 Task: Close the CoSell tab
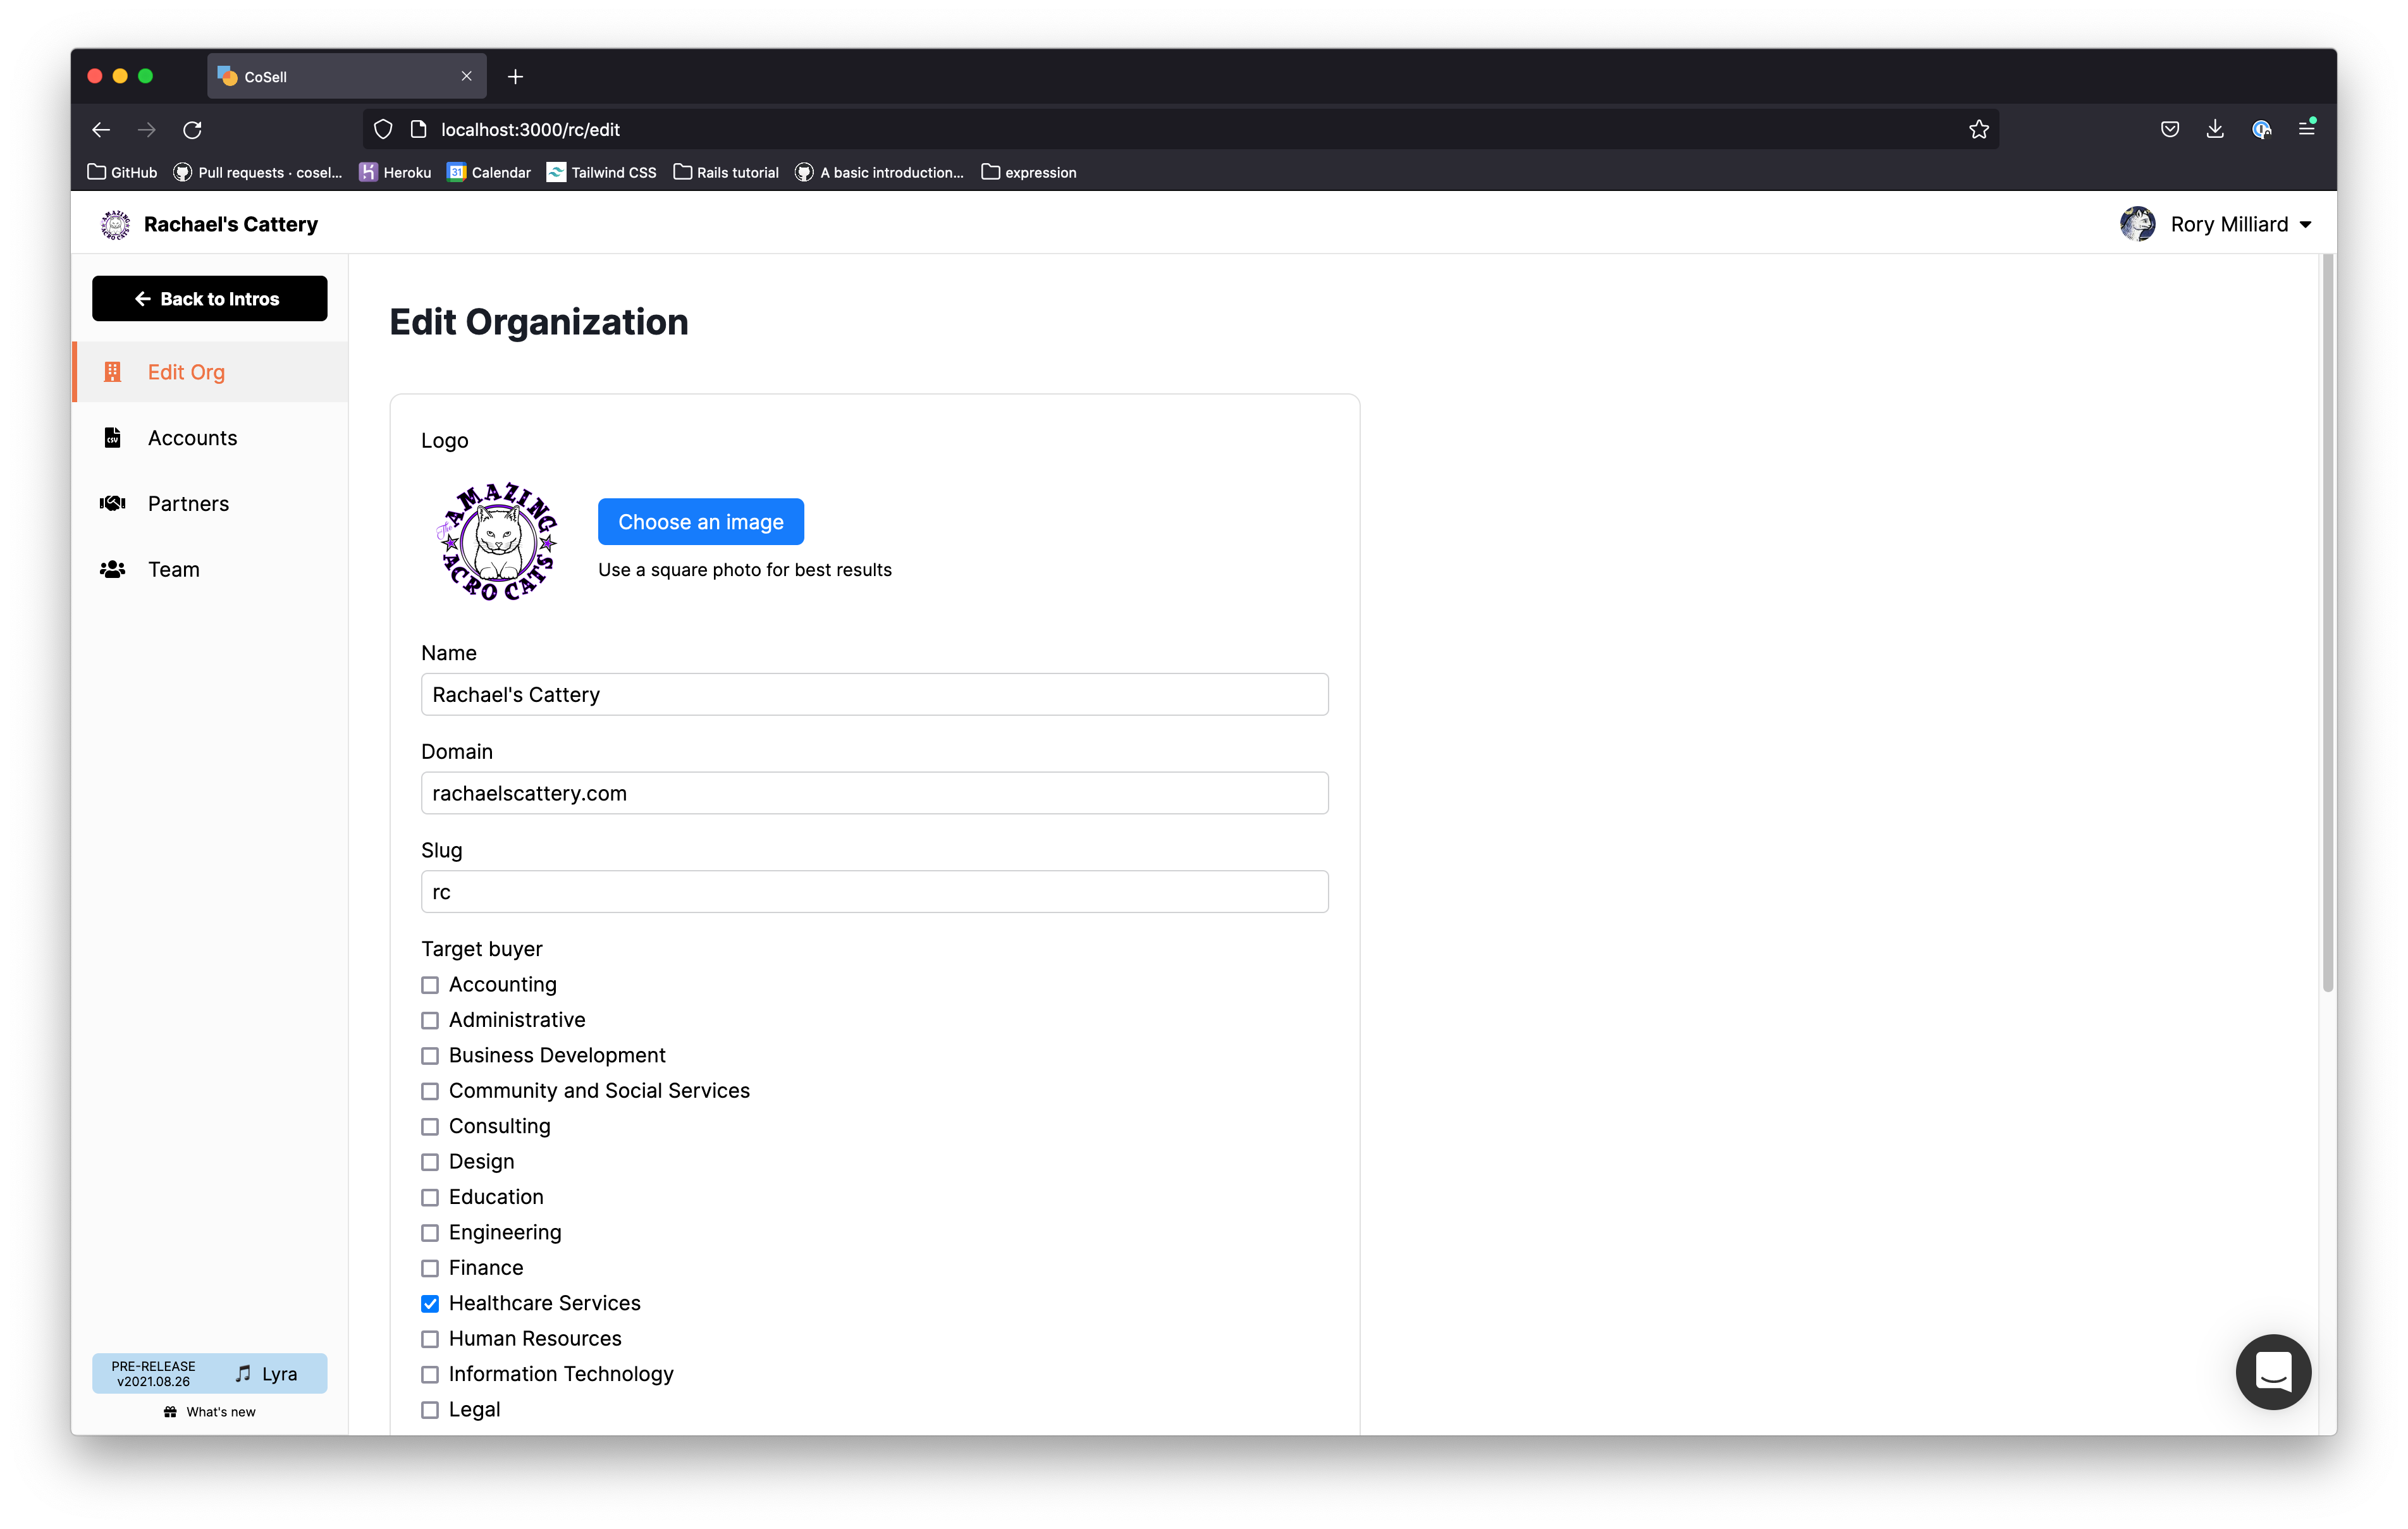point(467,77)
